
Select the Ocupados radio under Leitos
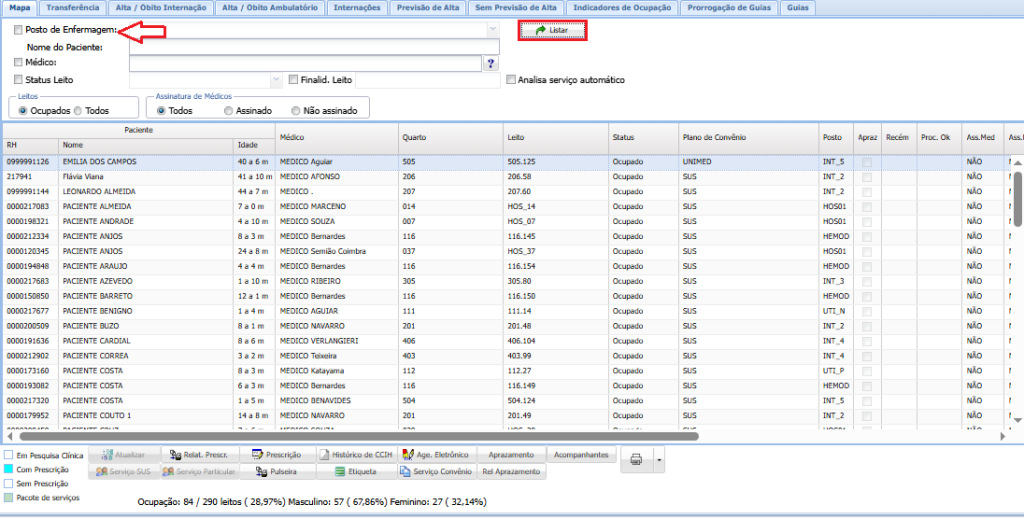pos(24,111)
